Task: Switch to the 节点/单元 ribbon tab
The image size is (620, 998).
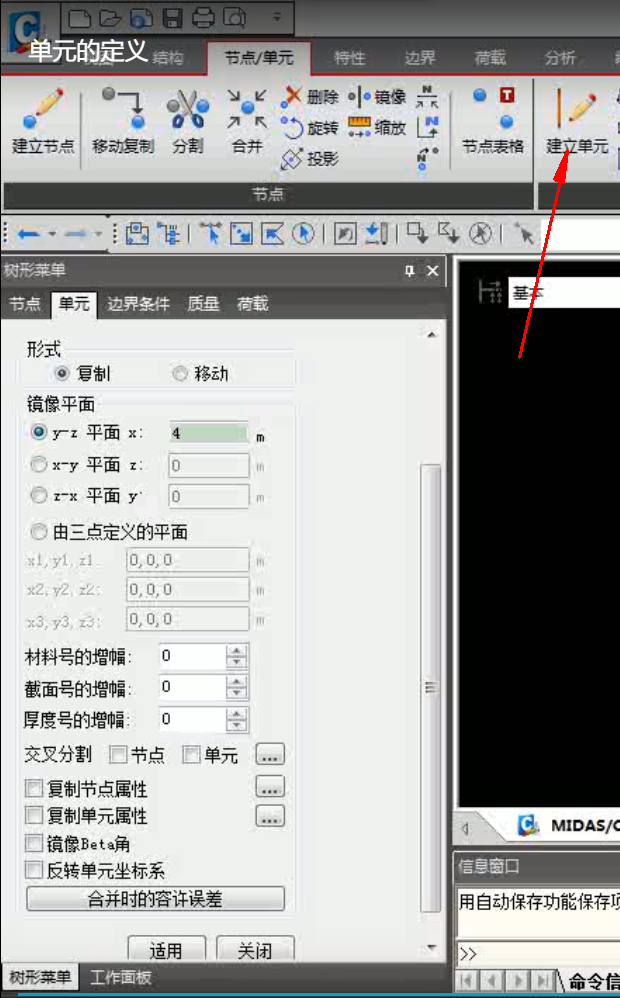Action: (x=259, y=58)
